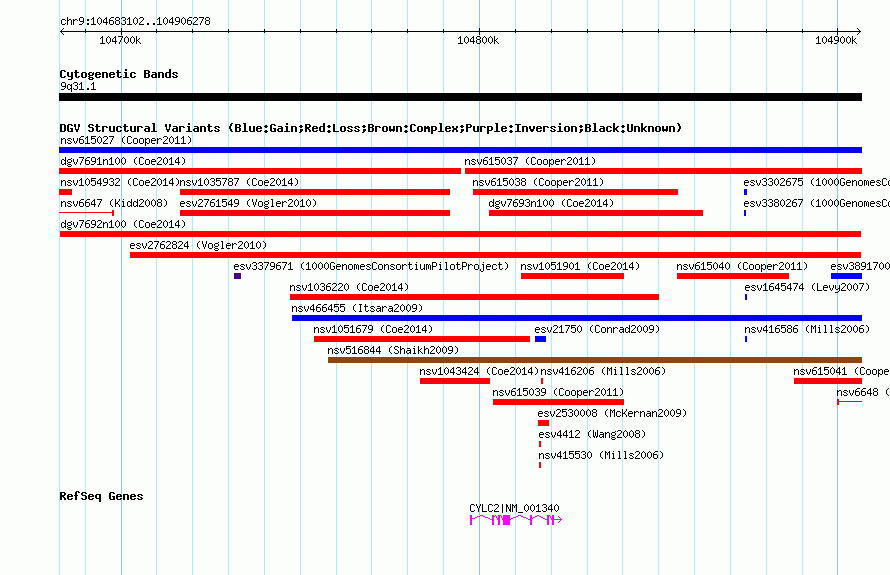Click the red nsv1043424 loss bar
The width and height of the screenshot is (890, 575).
pyautogui.click(x=455, y=381)
